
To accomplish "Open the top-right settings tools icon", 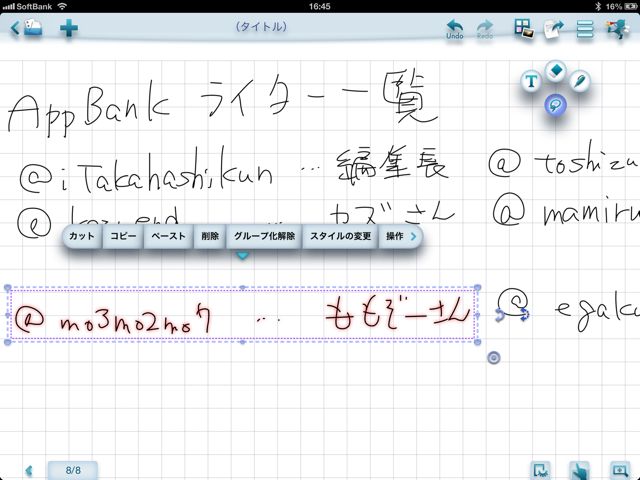I will click(x=617, y=29).
